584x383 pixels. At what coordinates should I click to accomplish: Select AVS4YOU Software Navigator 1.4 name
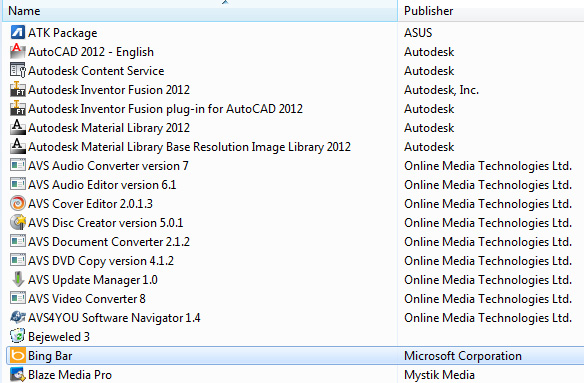(114, 318)
